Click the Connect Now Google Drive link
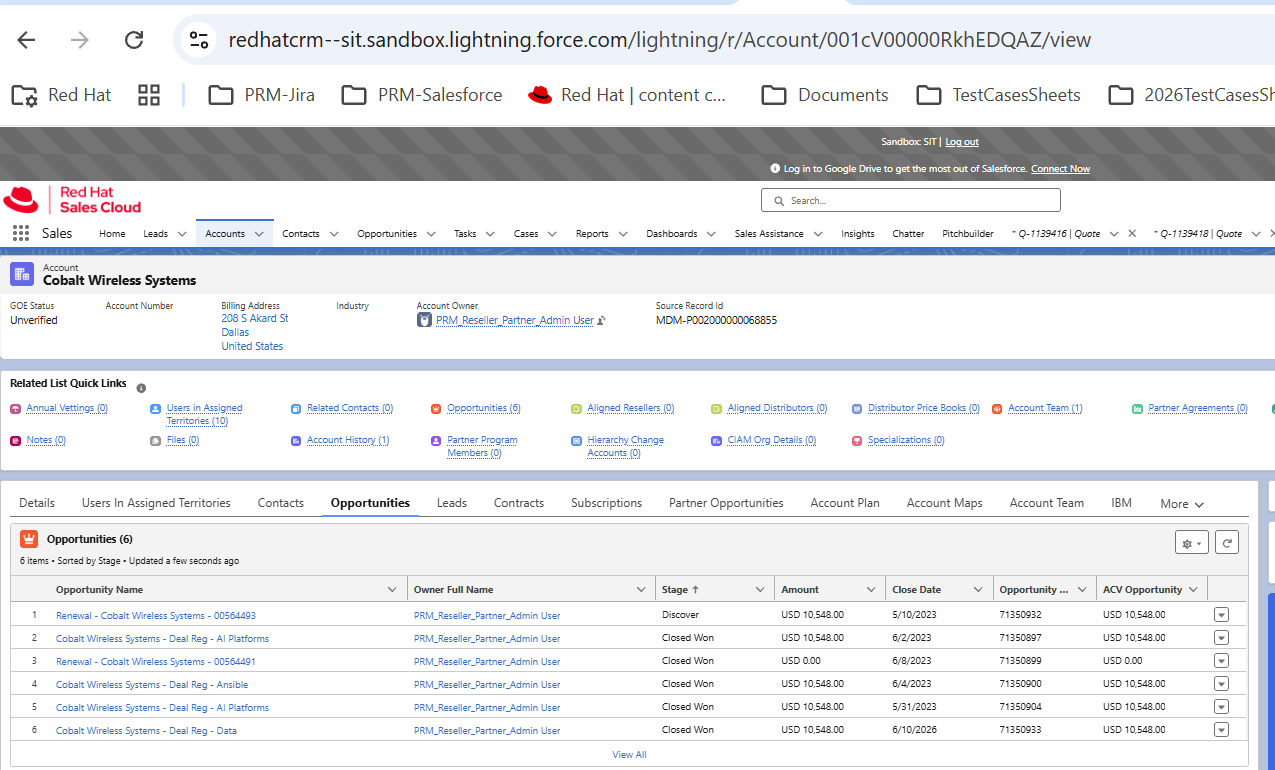Screen dimensions: 1275x770 (x=1061, y=169)
